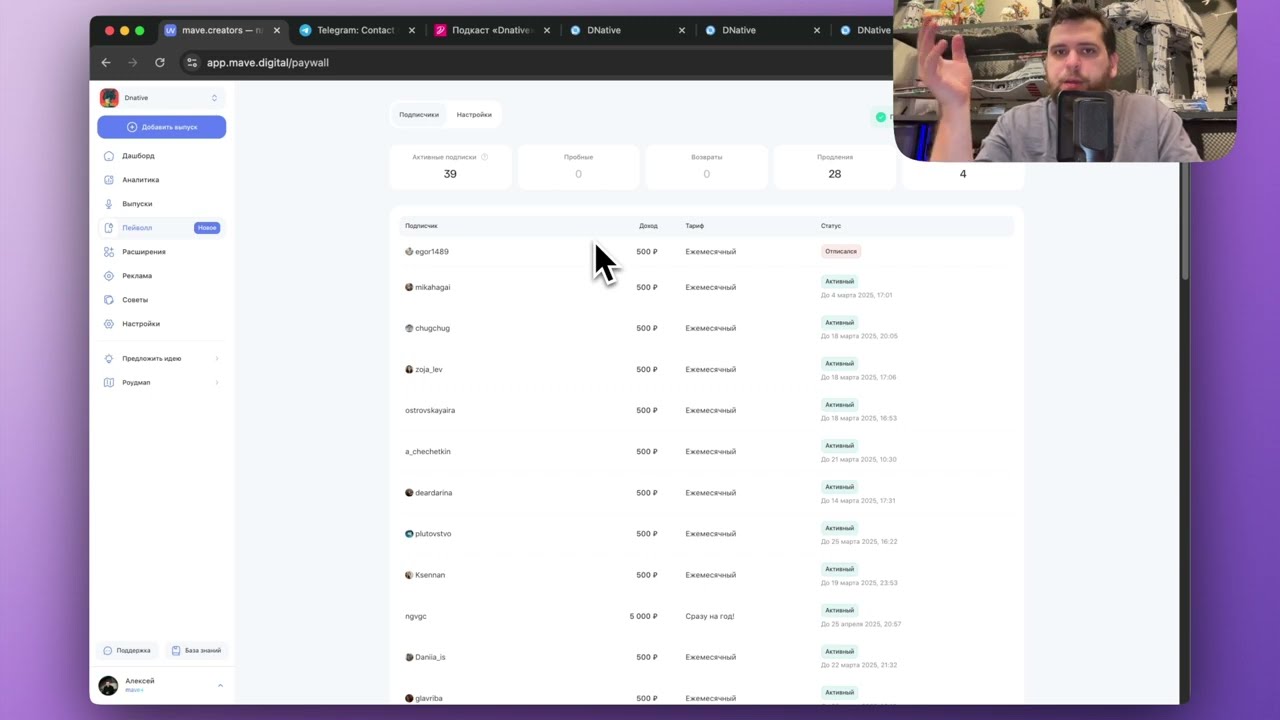Open the Дашборд sidebar icon
The width and height of the screenshot is (1280, 720).
coord(109,156)
